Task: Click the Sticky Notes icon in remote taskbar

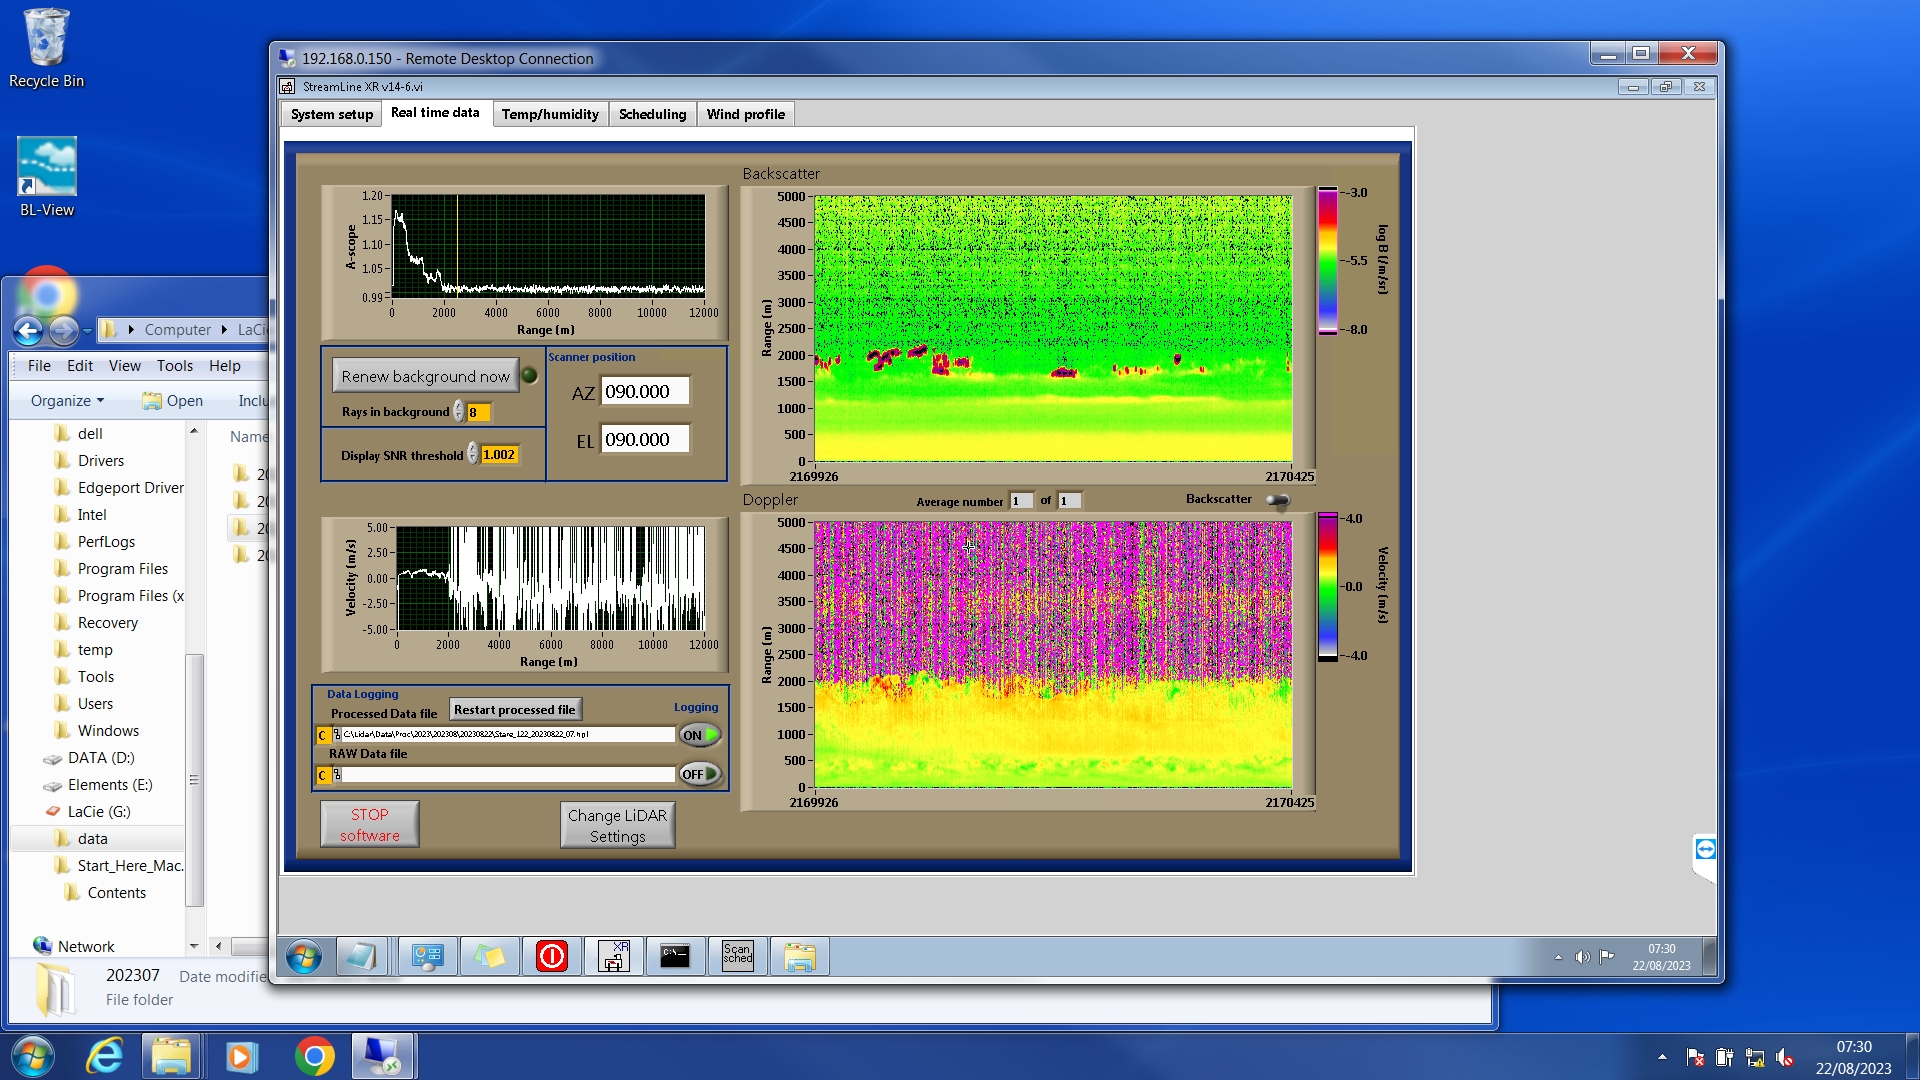Action: [489, 957]
